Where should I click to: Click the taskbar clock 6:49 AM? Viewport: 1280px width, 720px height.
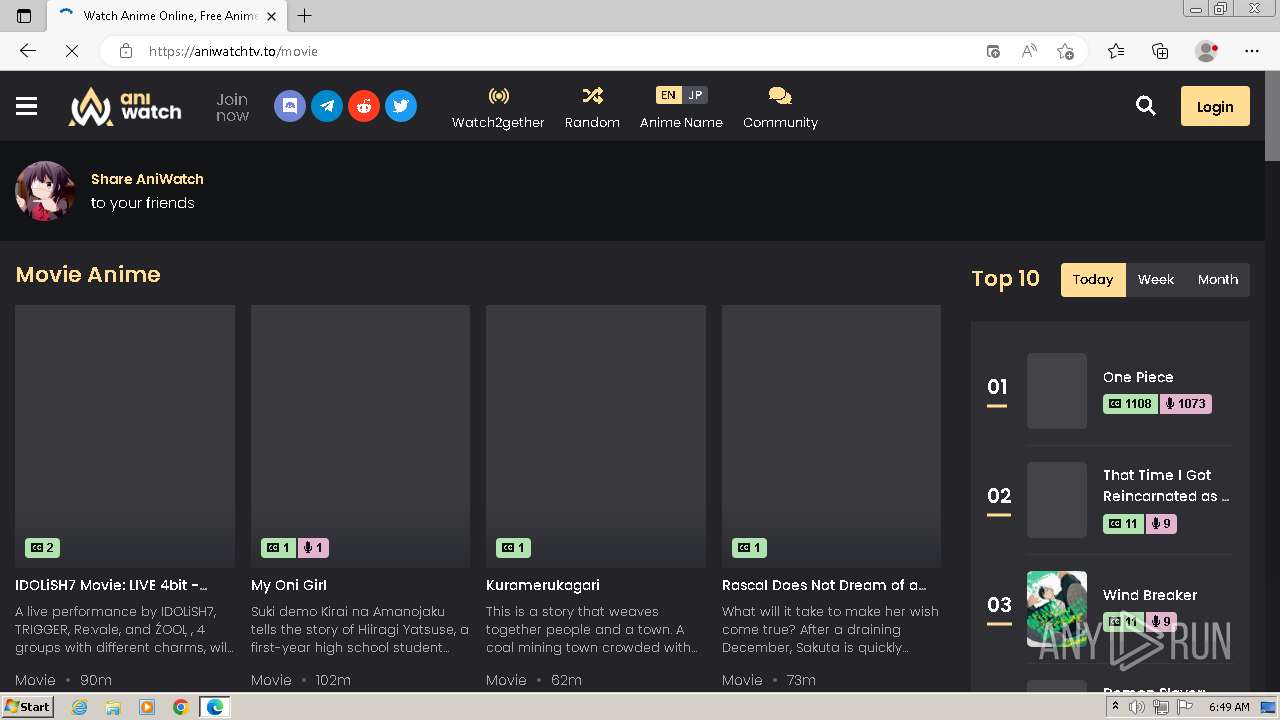(1229, 707)
